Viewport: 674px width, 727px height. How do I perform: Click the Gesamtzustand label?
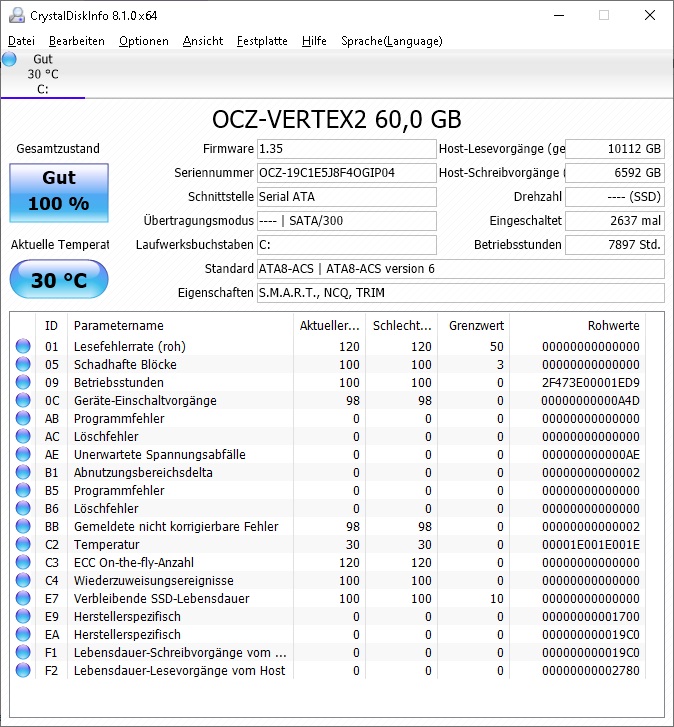coord(58,149)
